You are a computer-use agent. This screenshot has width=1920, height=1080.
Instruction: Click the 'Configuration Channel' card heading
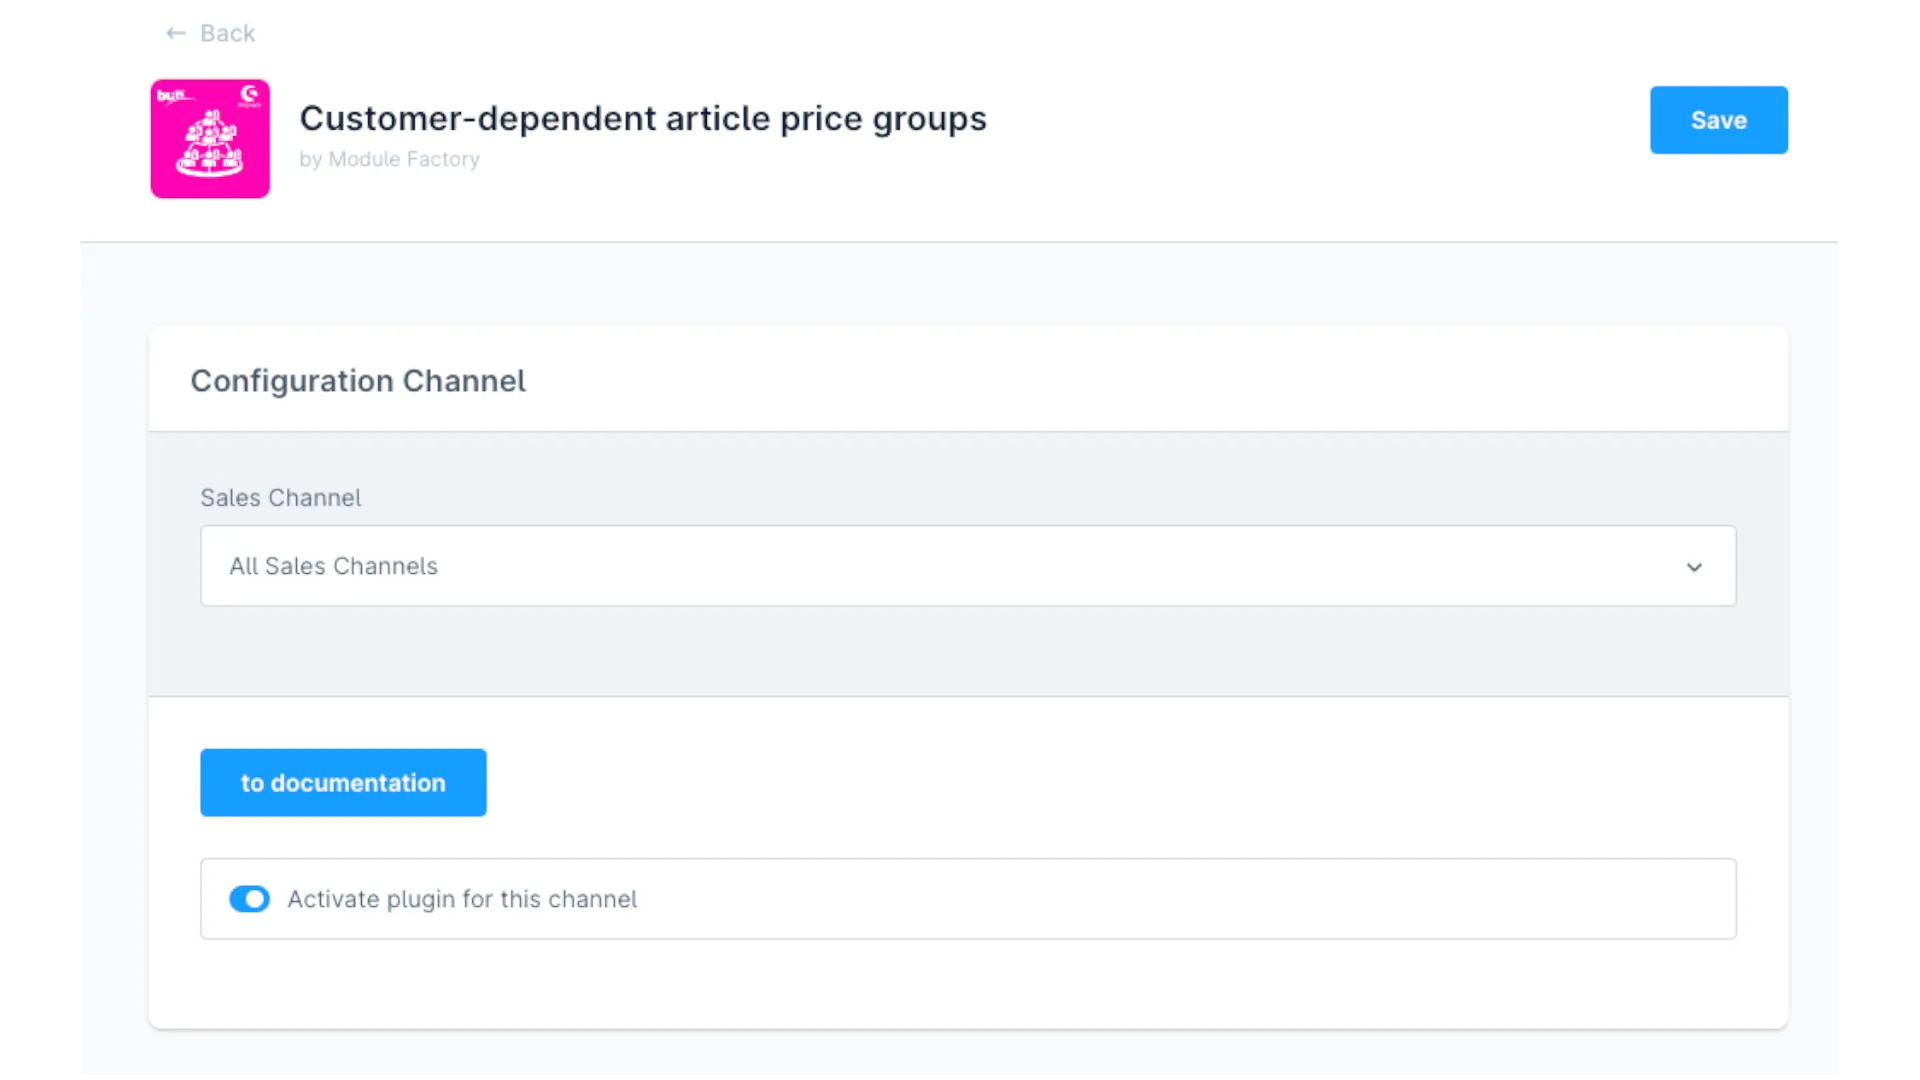pos(358,381)
